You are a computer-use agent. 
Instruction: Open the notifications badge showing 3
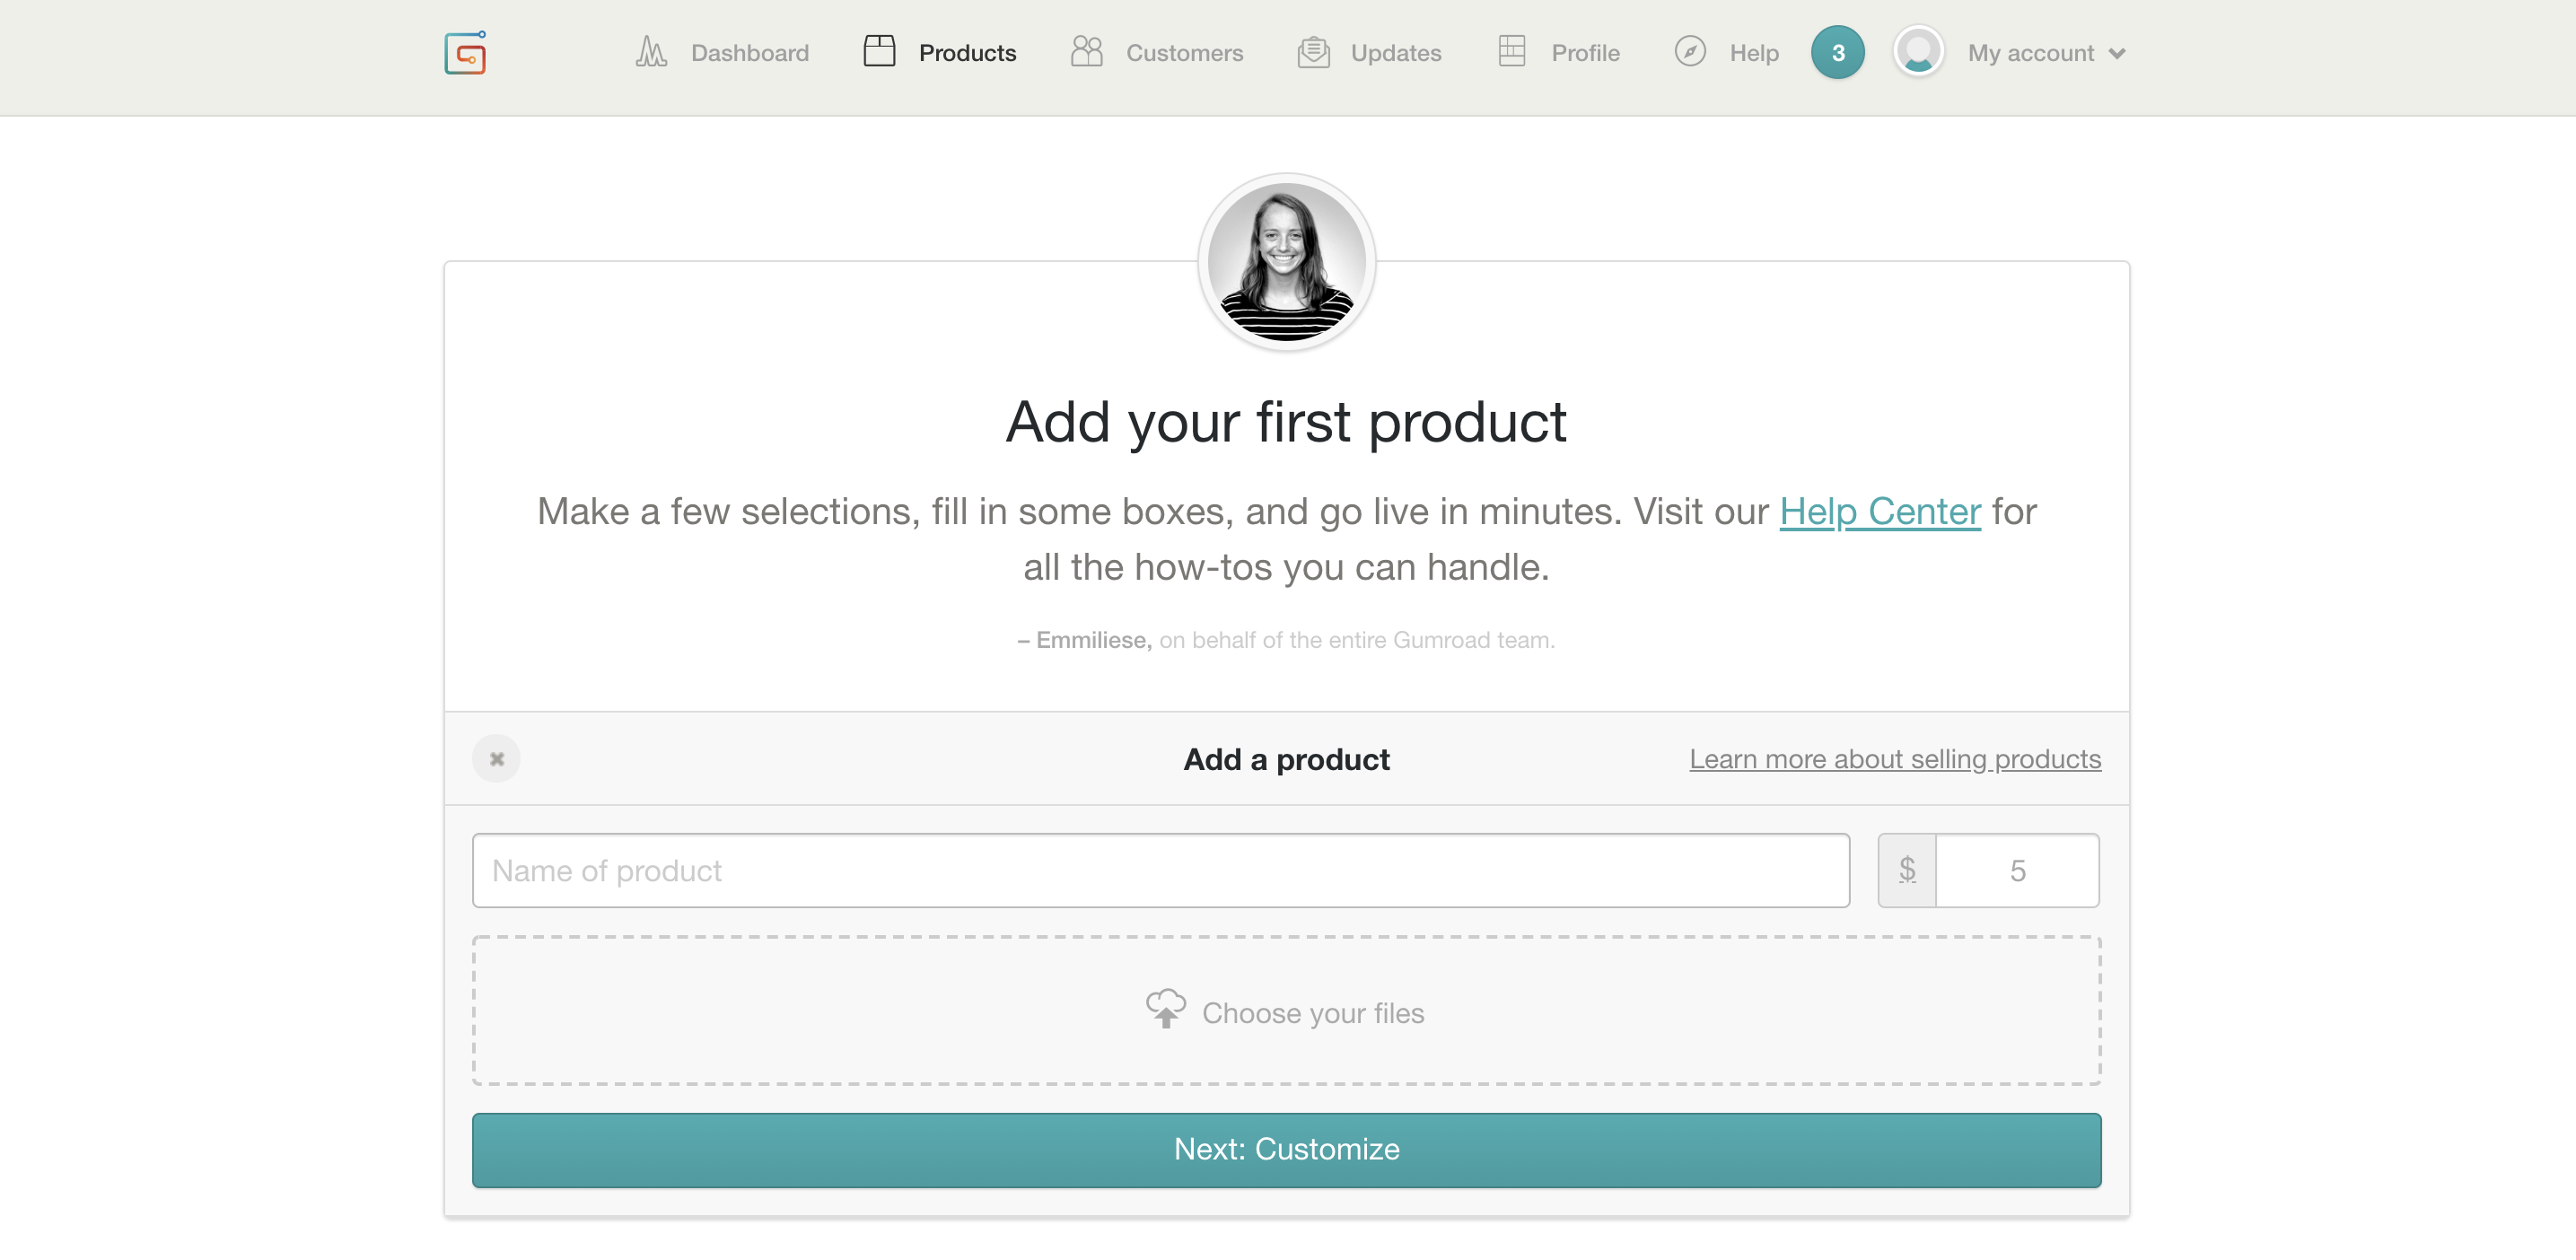tap(1837, 52)
